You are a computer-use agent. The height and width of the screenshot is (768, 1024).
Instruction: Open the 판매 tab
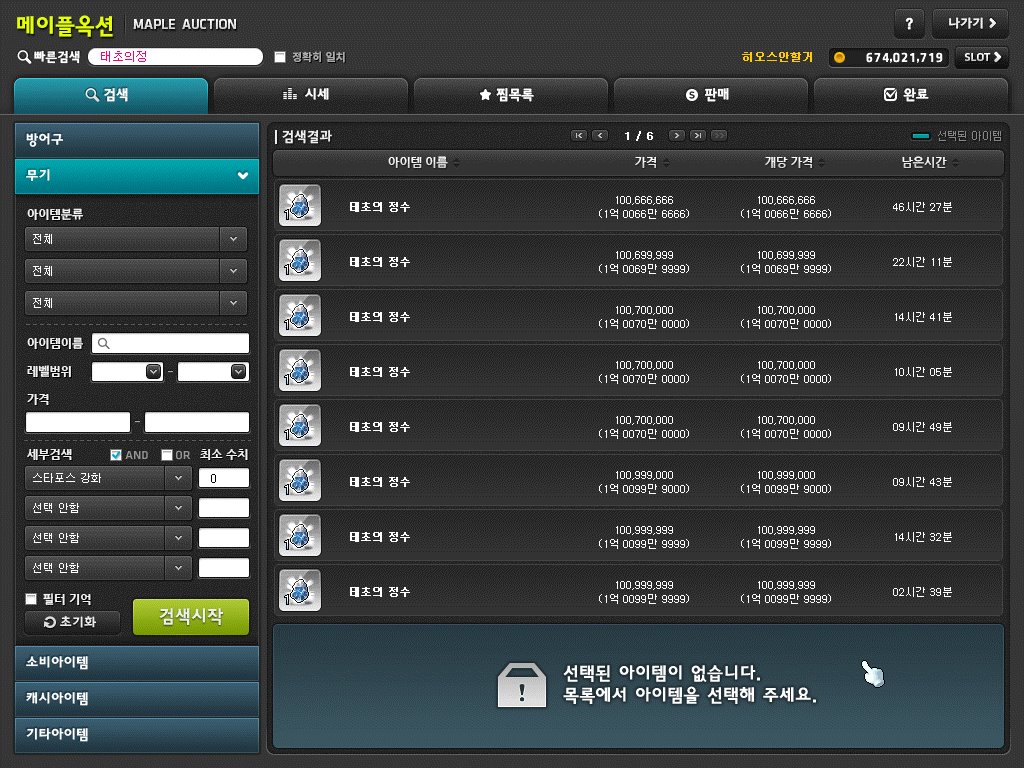click(711, 95)
